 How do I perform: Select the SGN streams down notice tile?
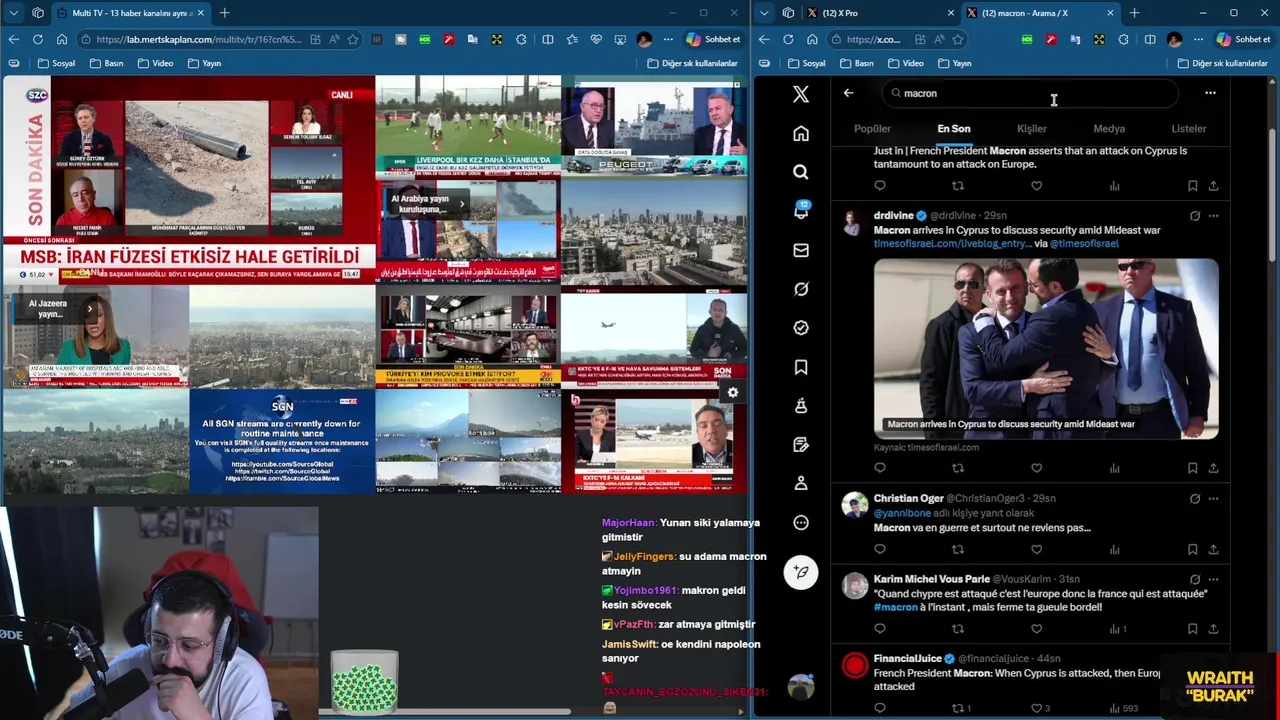(282, 441)
